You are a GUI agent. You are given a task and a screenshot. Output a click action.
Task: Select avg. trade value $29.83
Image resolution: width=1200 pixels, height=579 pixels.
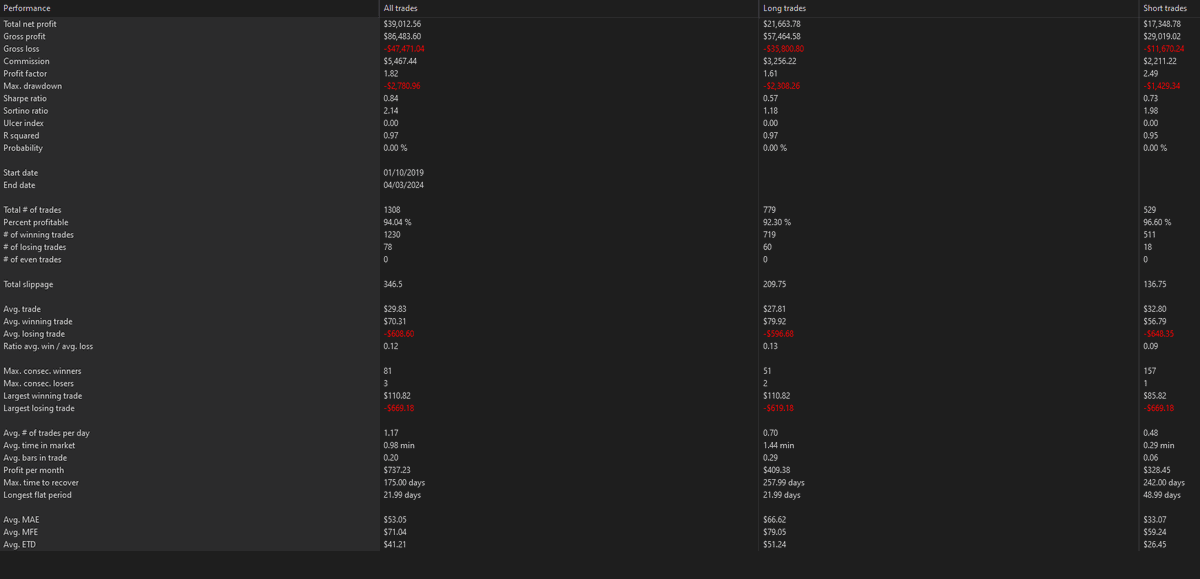point(395,309)
